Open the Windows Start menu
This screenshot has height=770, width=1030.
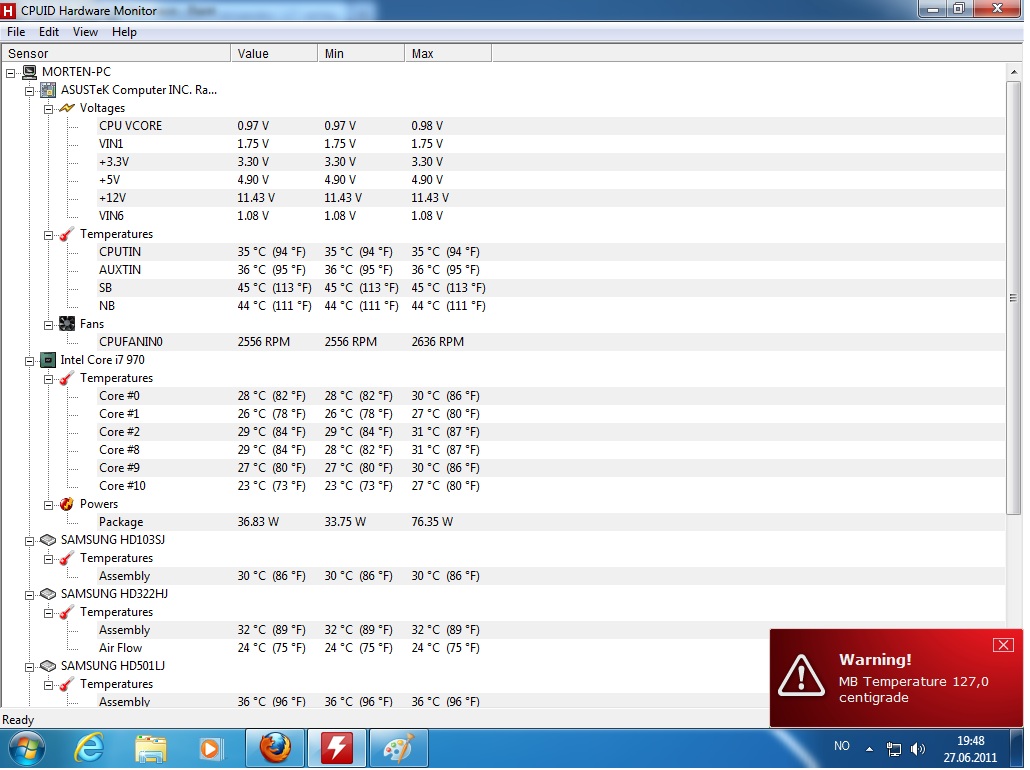pos(26,749)
